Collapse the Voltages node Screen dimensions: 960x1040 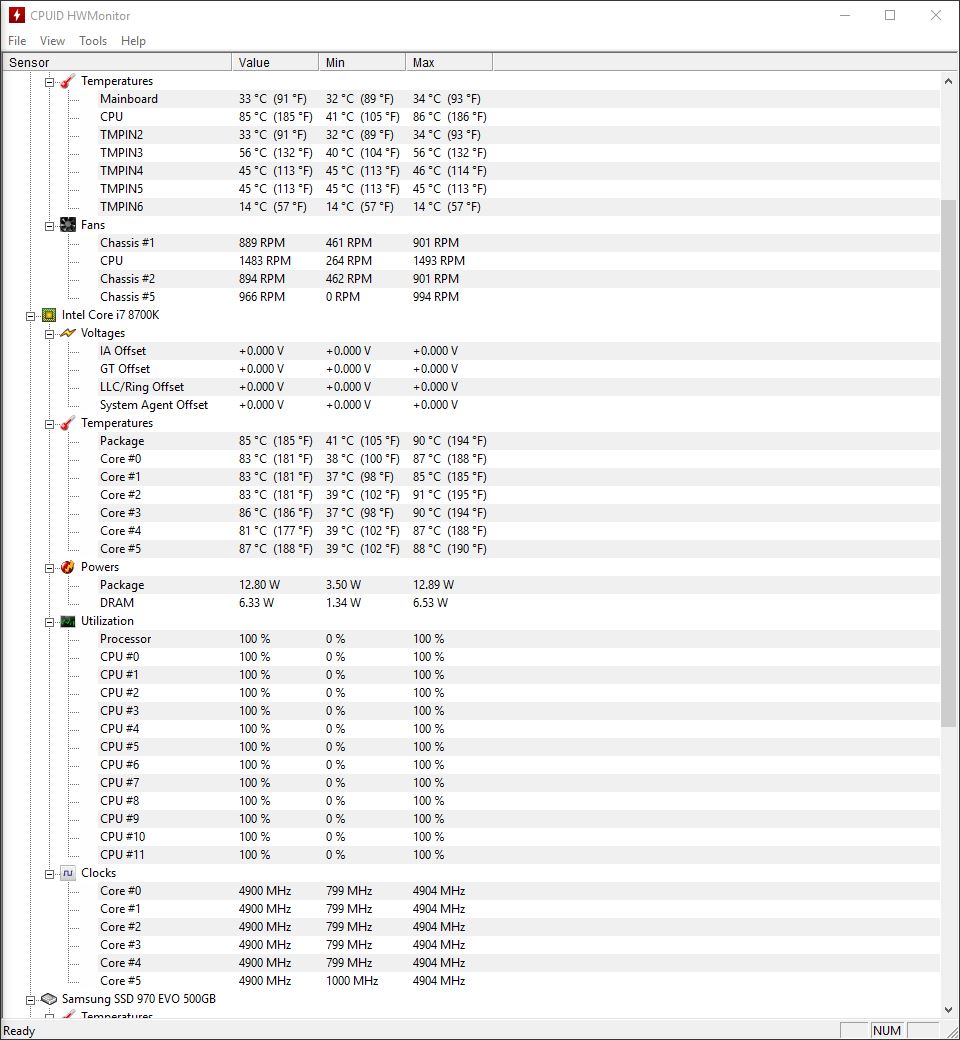pos(49,334)
